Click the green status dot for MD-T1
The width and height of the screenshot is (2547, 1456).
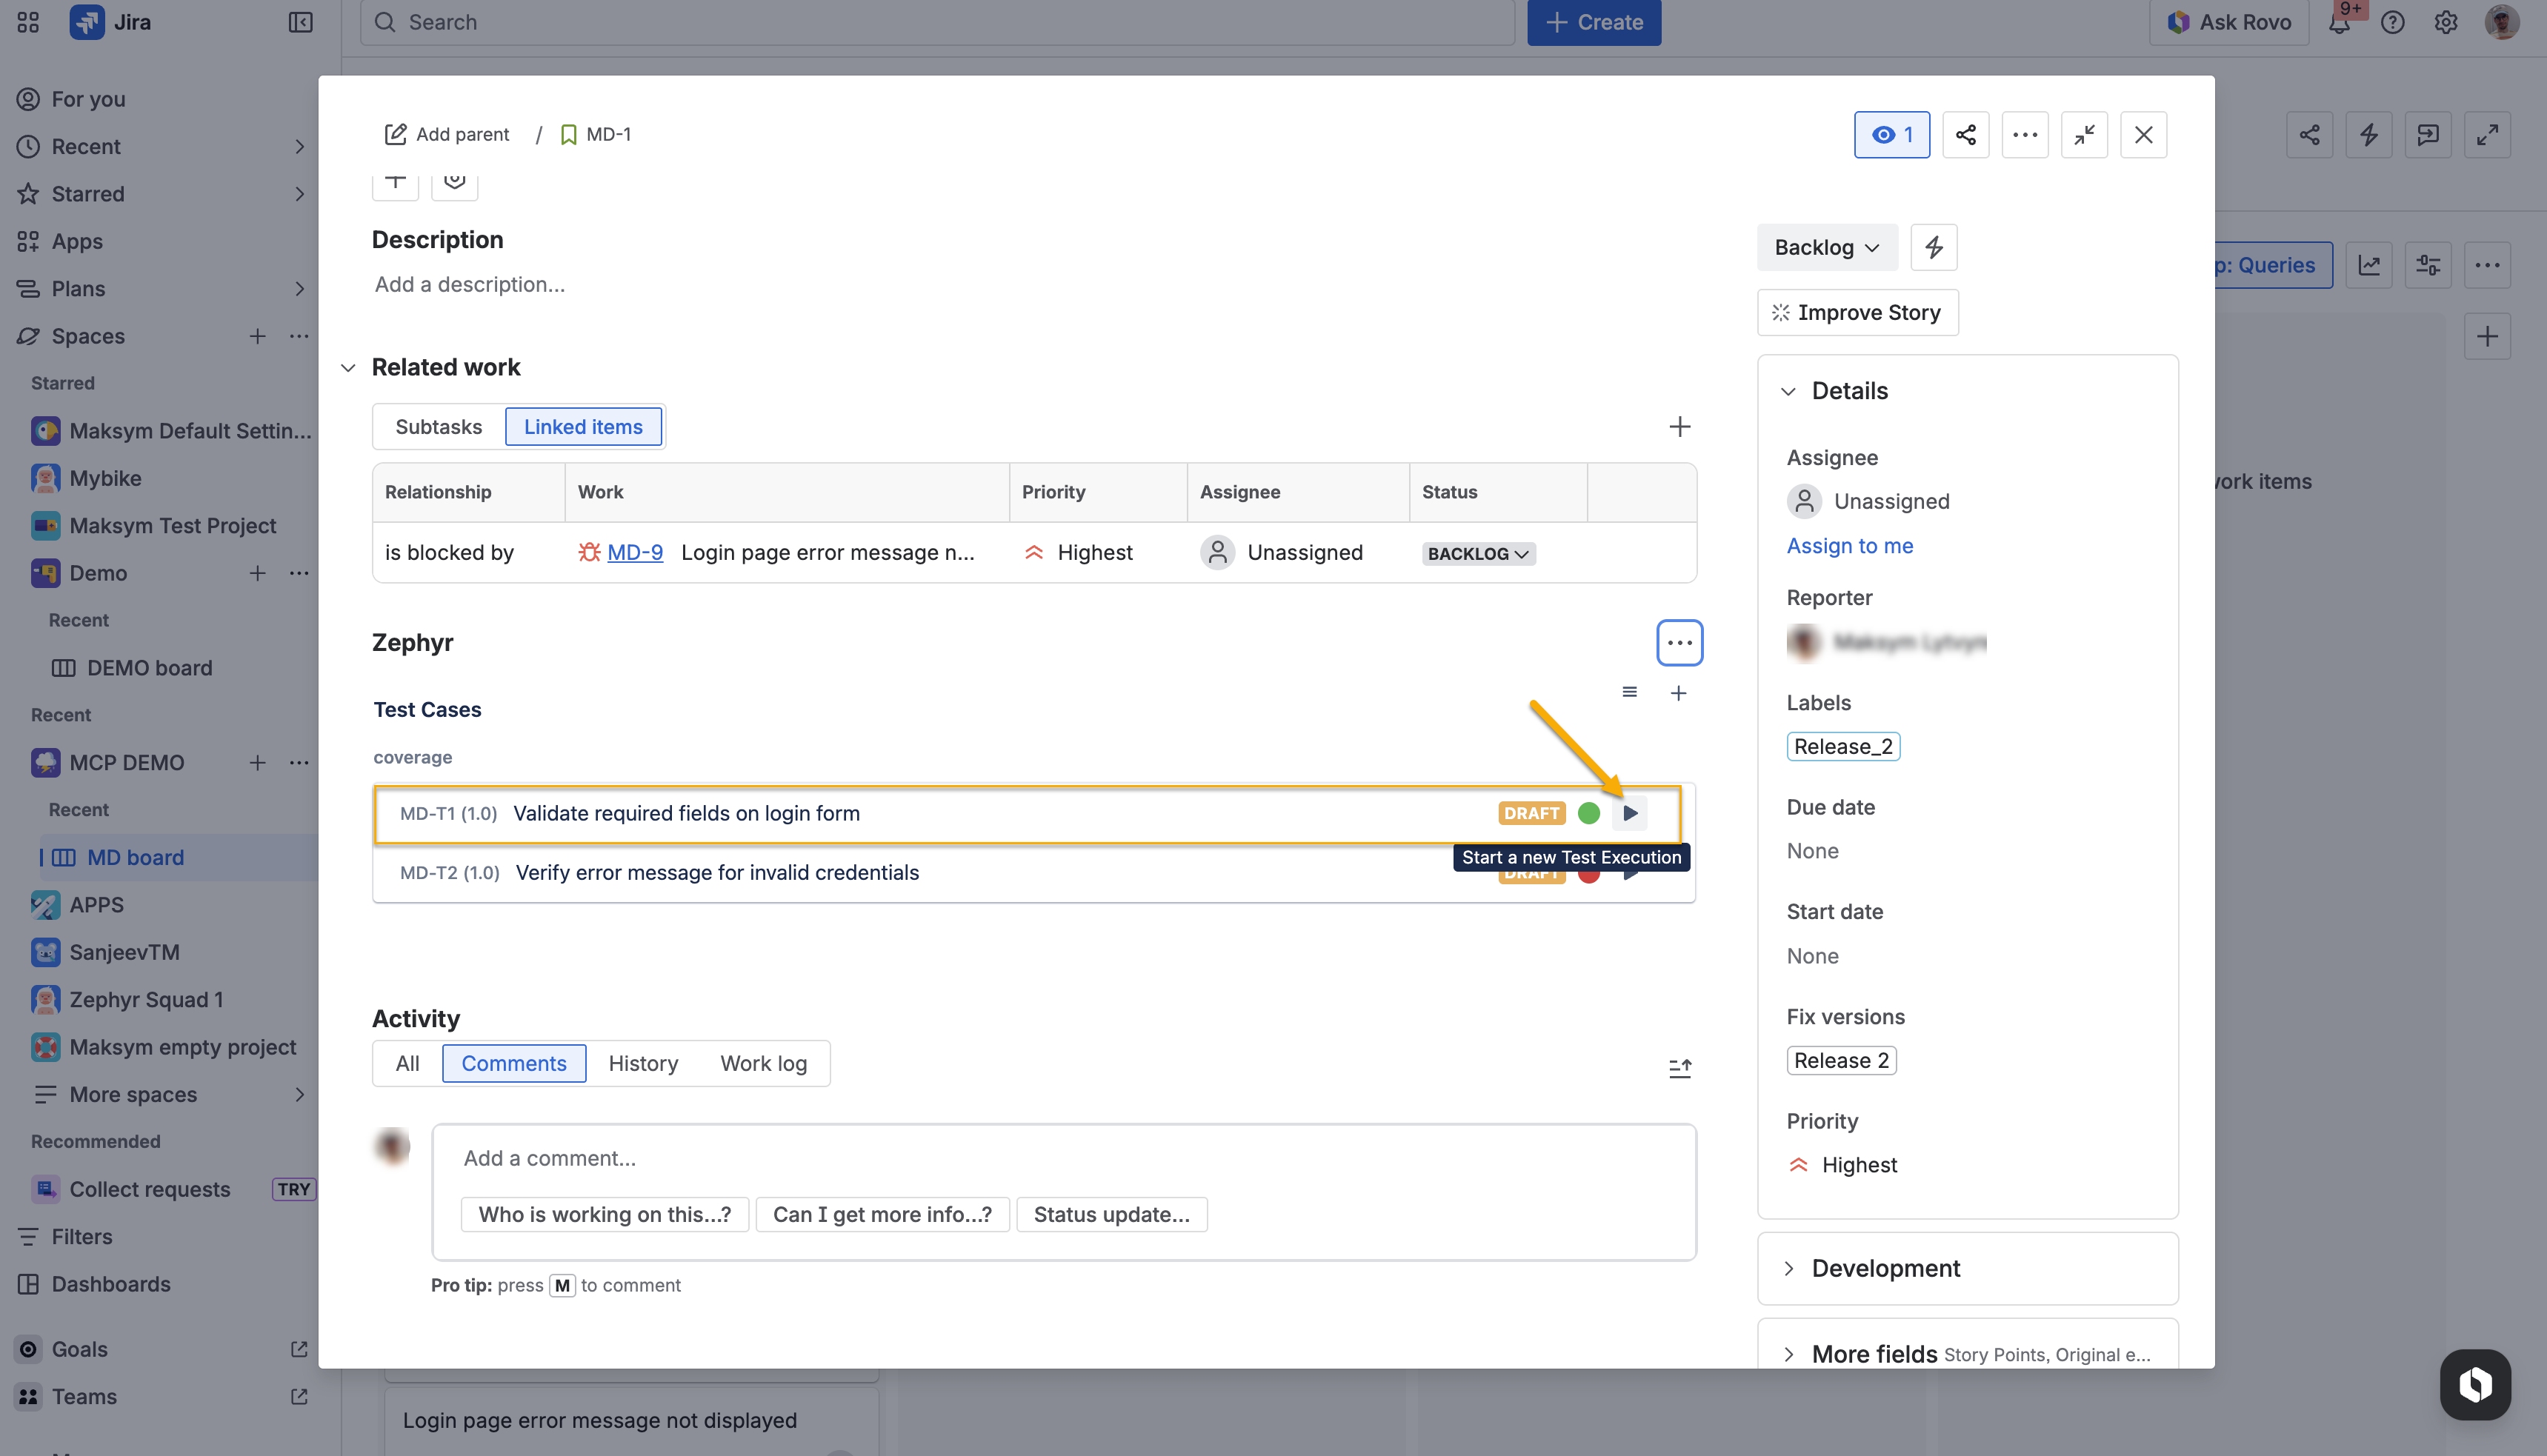coord(1588,813)
